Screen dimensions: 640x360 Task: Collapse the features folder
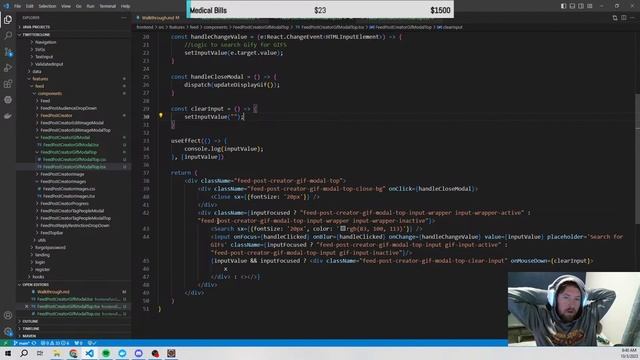[x=40, y=79]
